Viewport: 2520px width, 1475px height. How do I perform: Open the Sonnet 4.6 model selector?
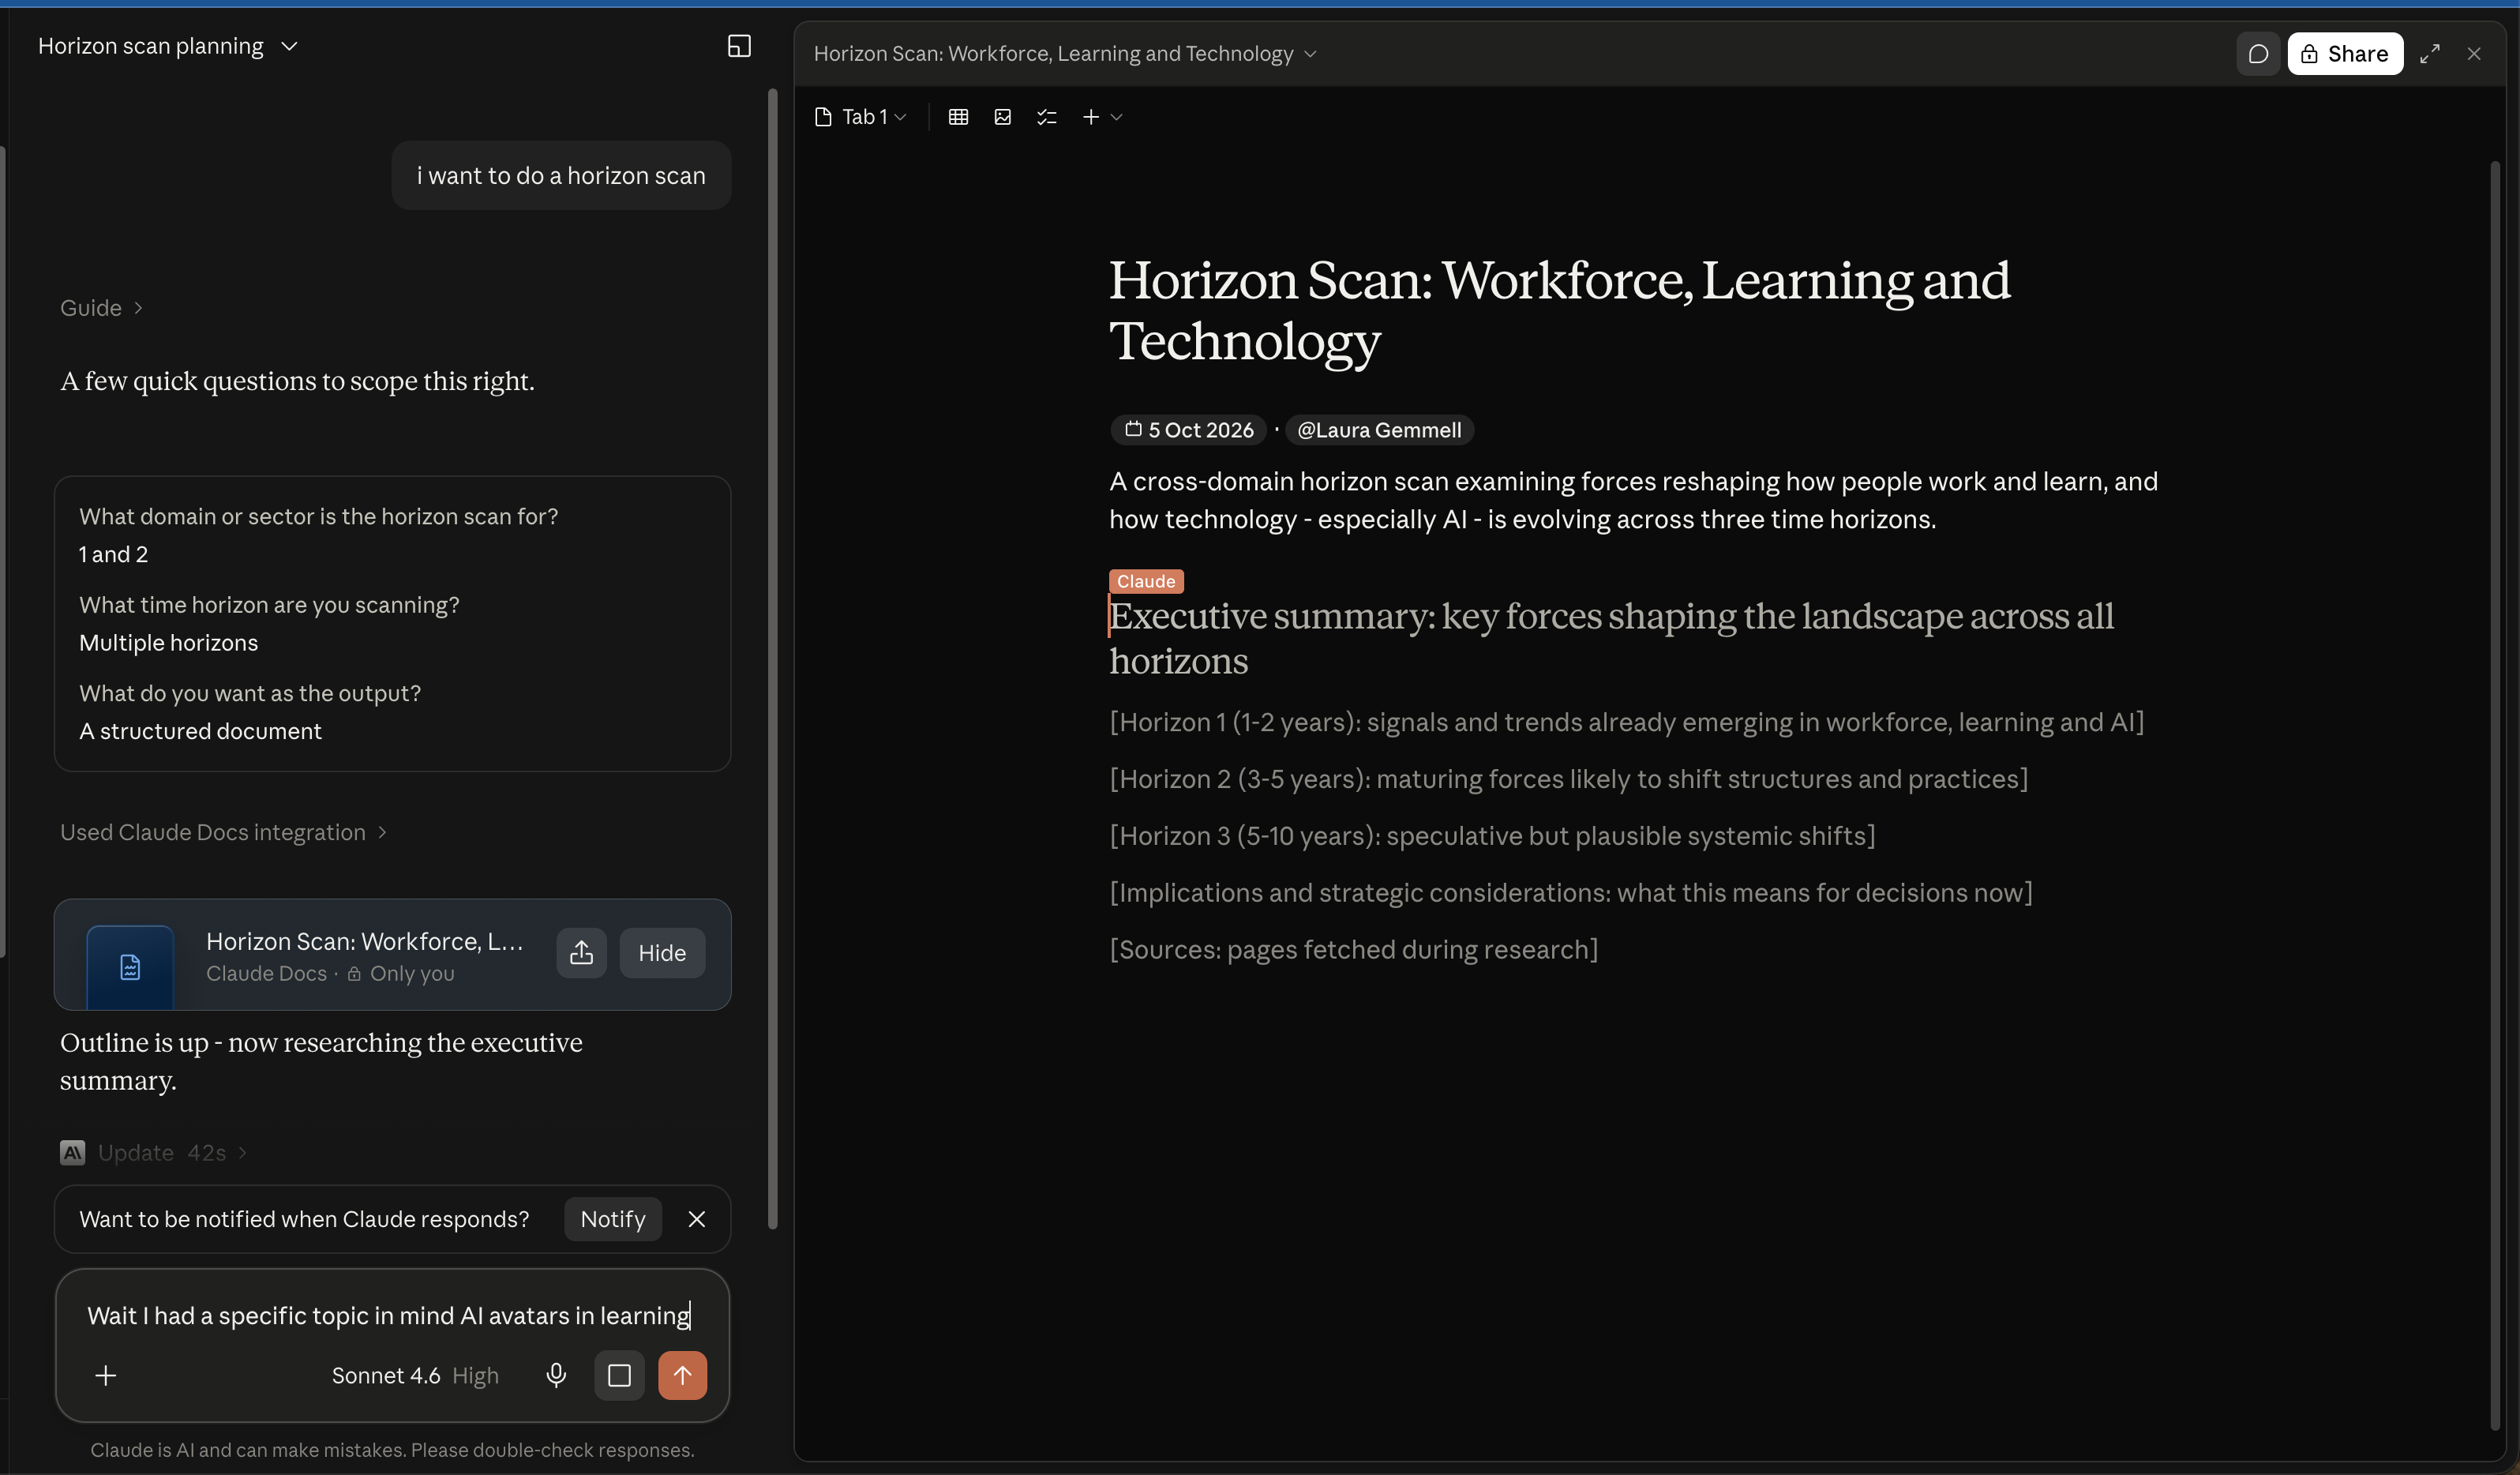pyautogui.click(x=415, y=1376)
